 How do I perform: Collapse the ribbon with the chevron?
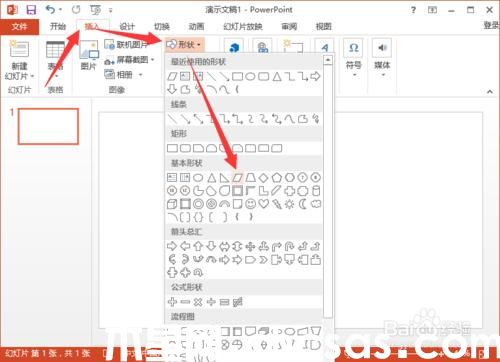point(490,91)
